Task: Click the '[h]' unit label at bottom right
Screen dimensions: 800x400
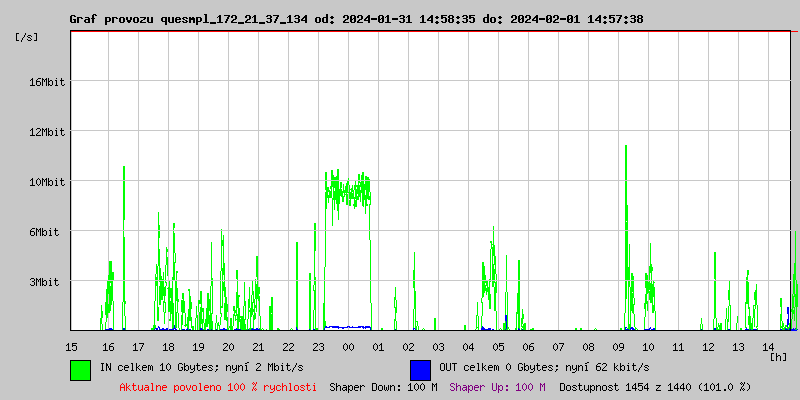Action: tap(778, 356)
